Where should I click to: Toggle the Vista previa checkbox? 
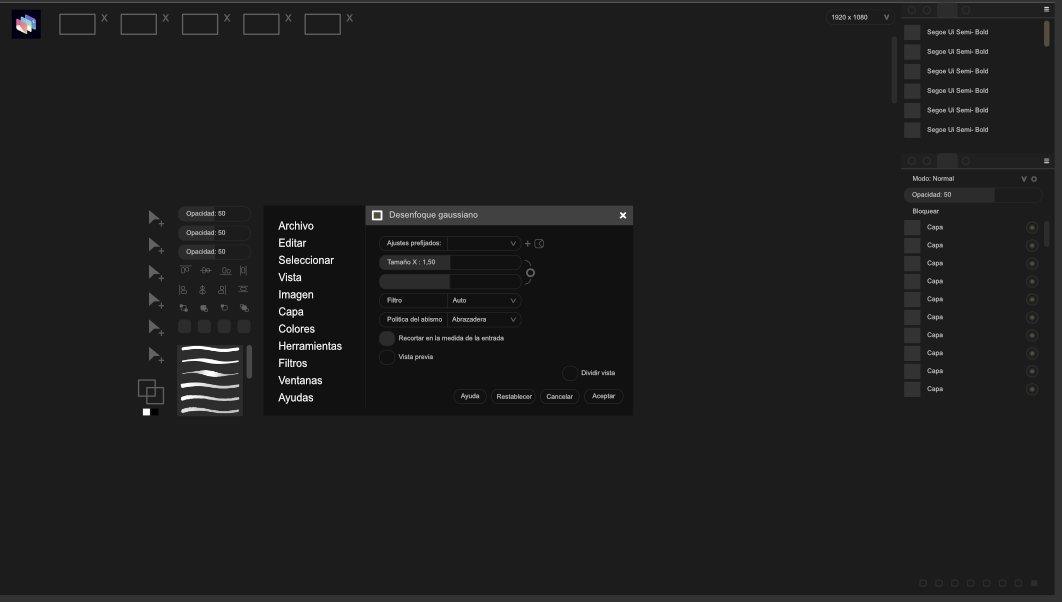click(387, 357)
